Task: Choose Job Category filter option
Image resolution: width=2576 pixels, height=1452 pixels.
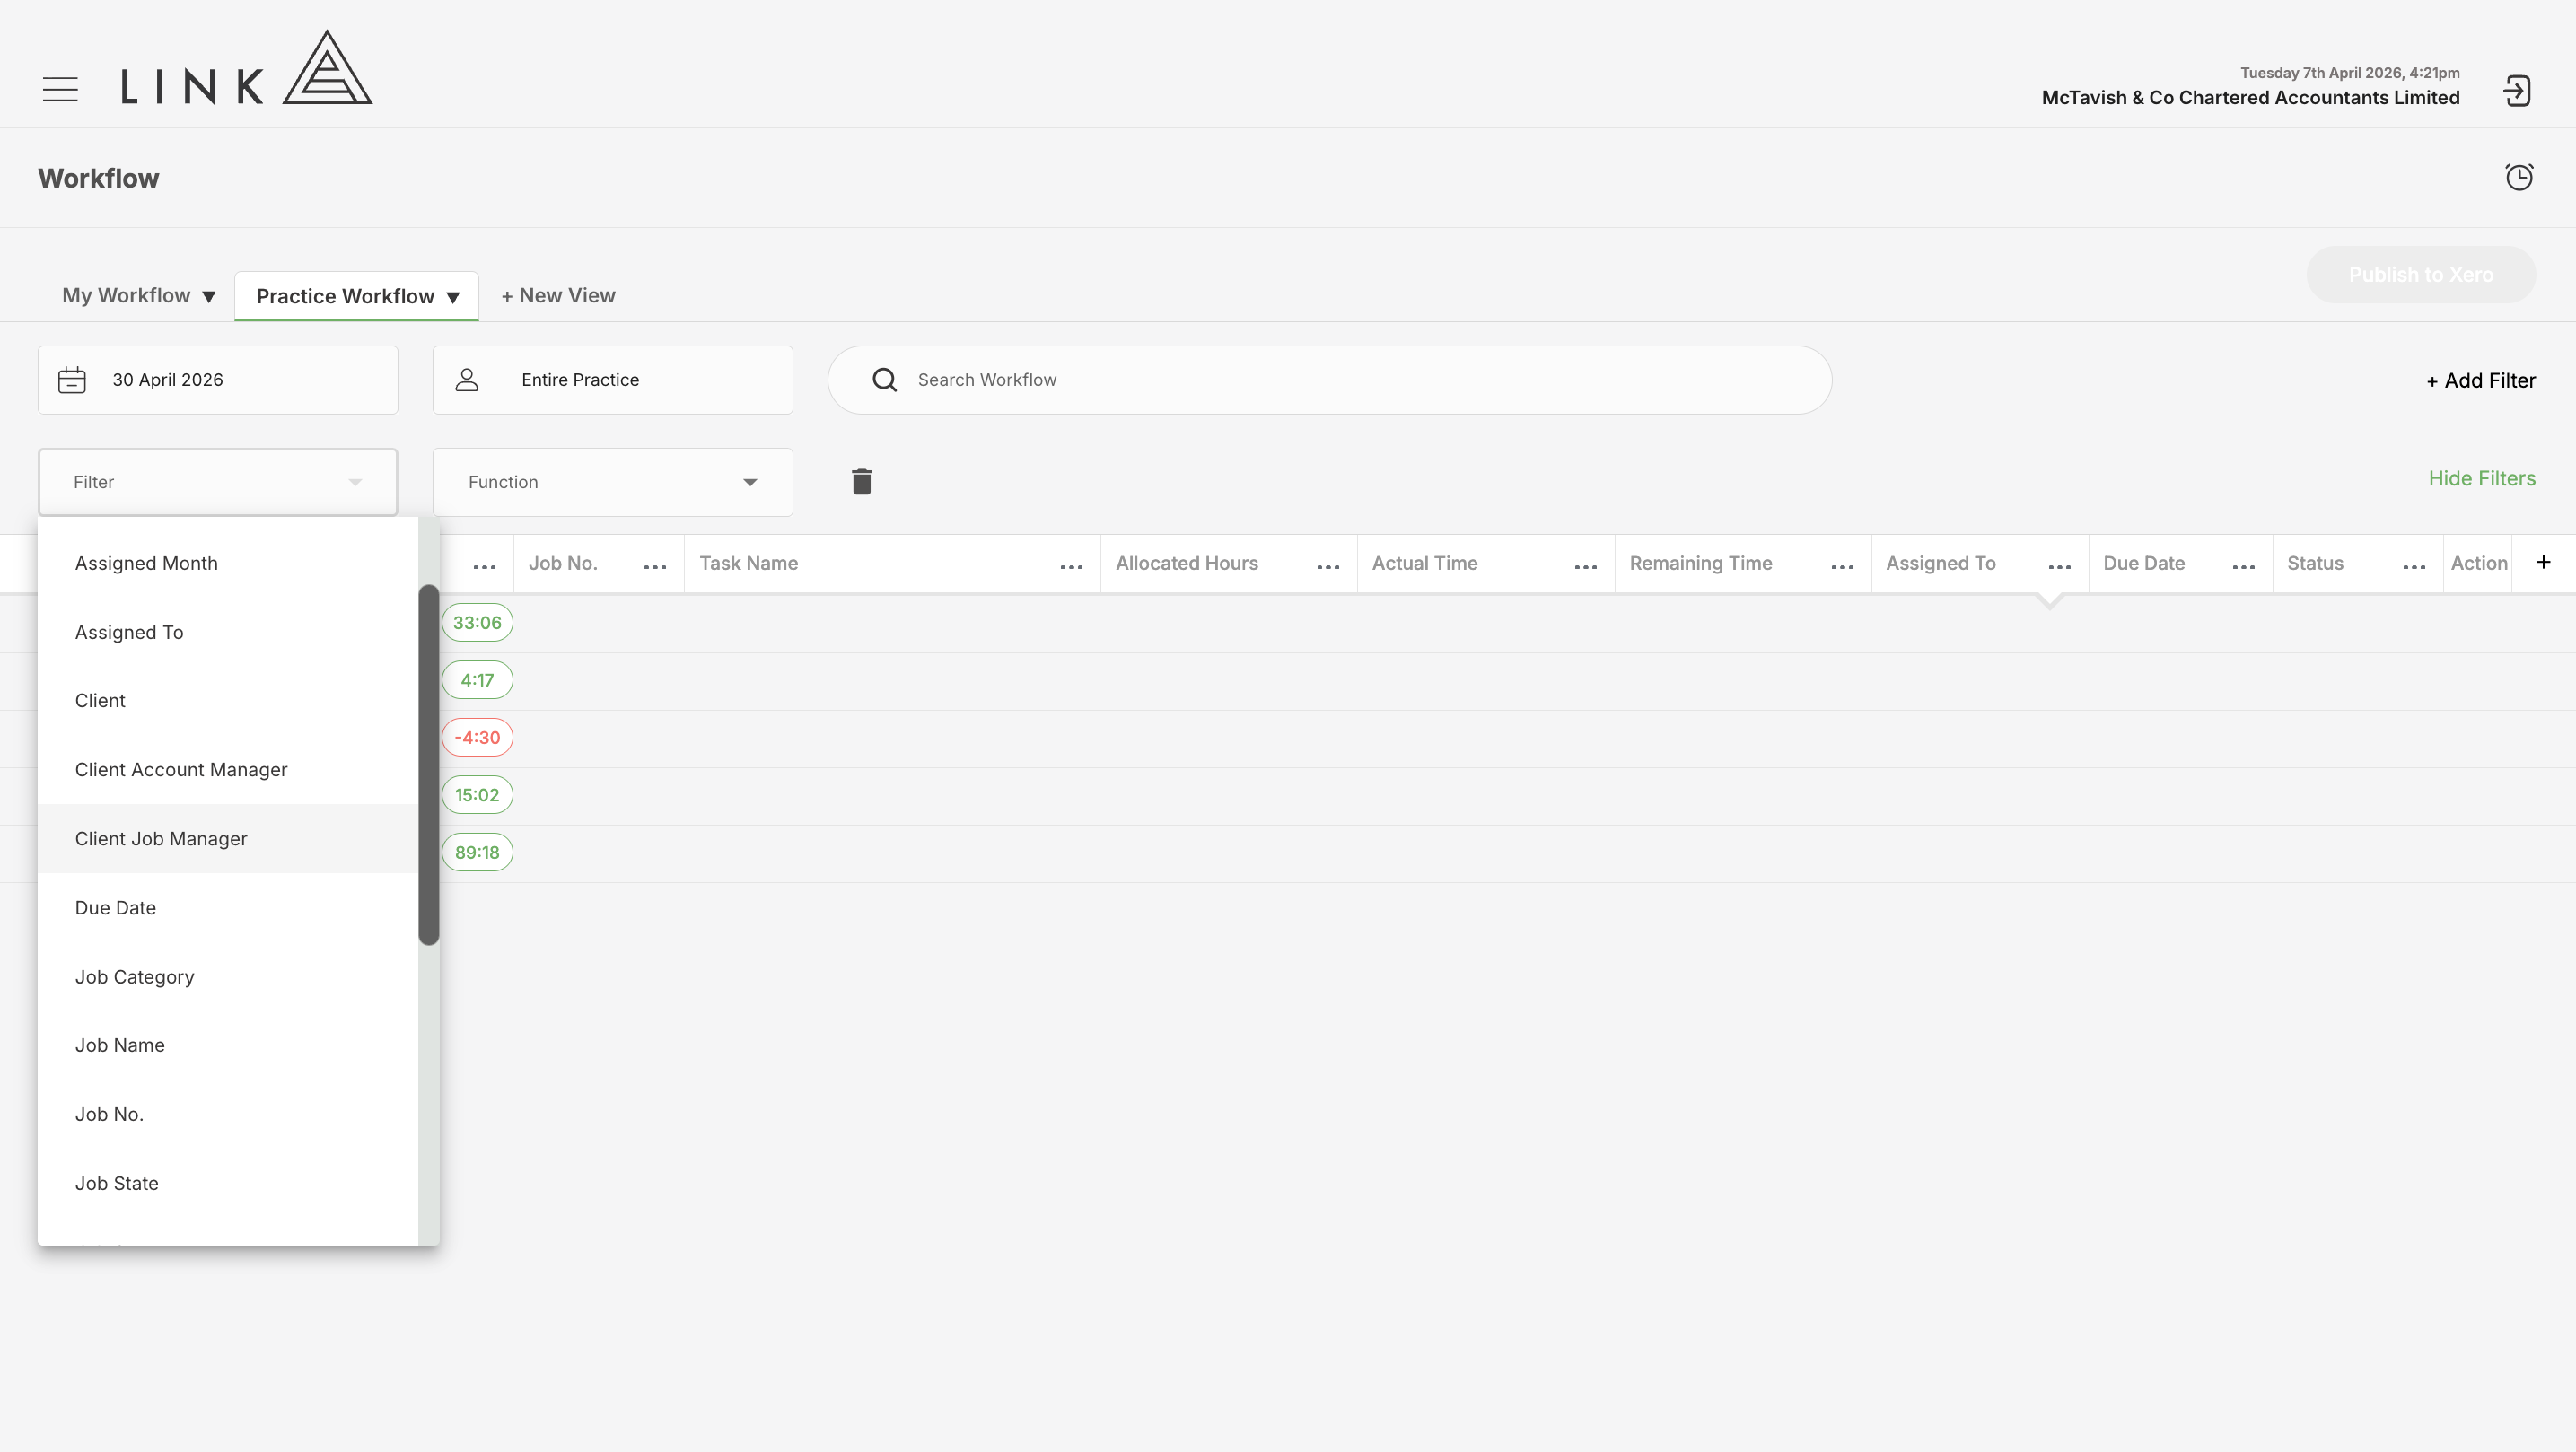Action: [x=228, y=977]
